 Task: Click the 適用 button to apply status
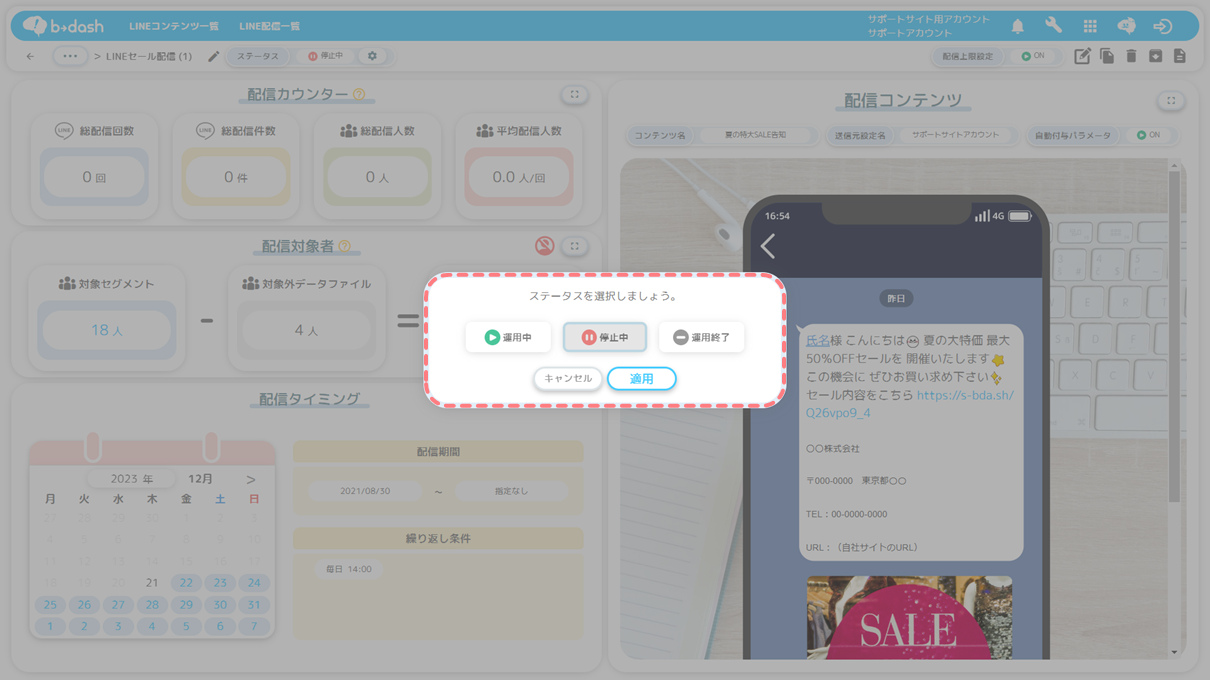[641, 379]
